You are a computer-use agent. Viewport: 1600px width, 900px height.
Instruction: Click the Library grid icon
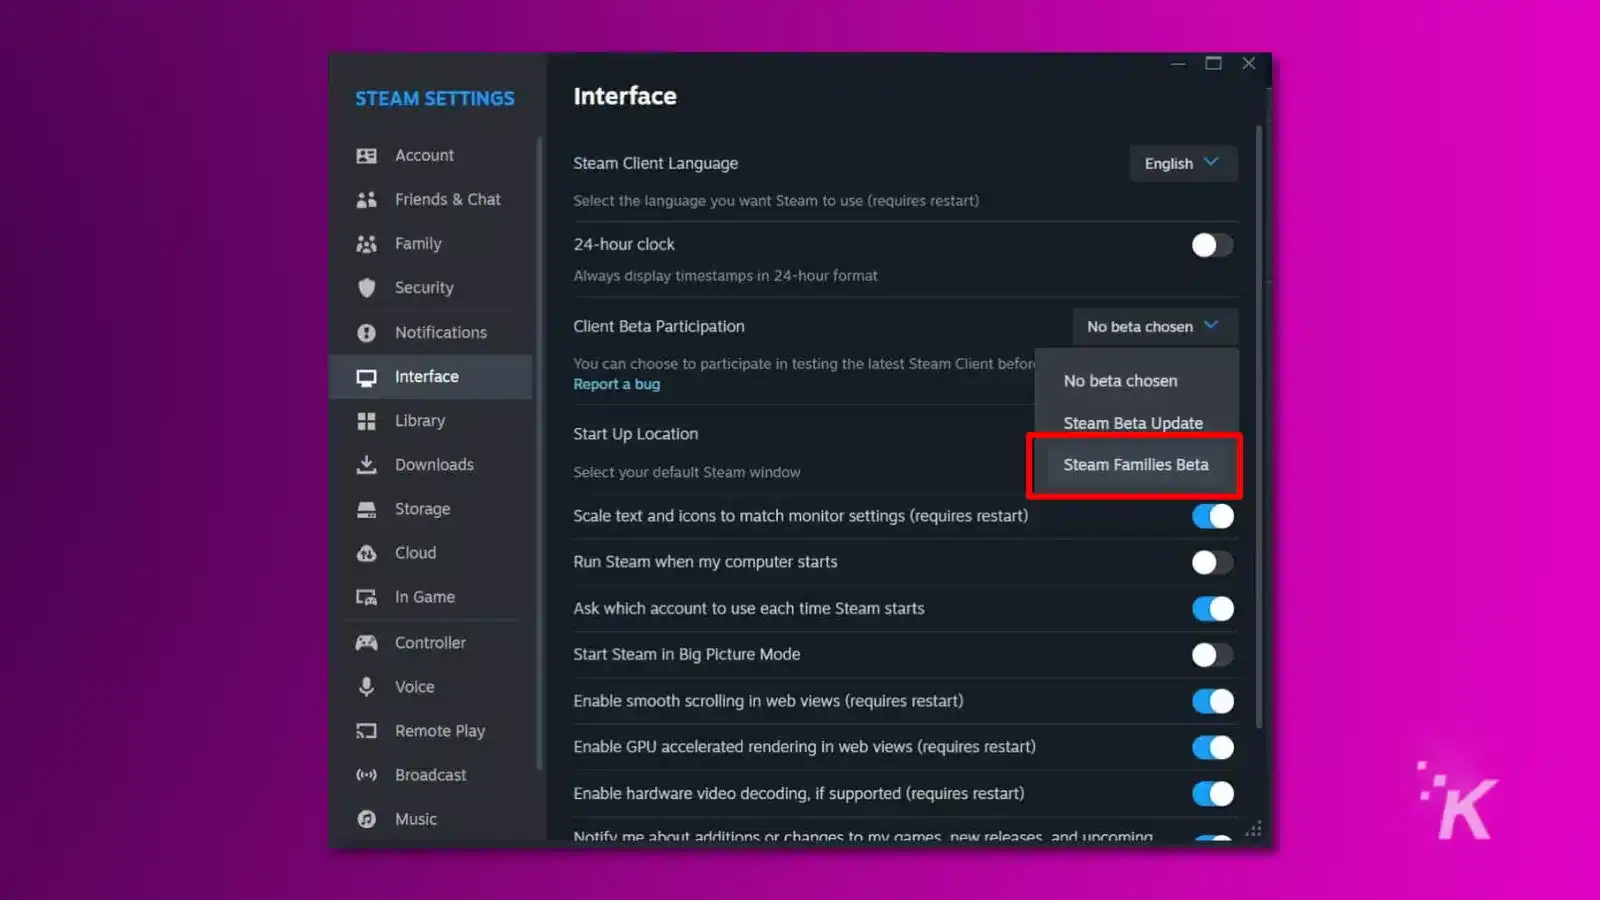[367, 421]
